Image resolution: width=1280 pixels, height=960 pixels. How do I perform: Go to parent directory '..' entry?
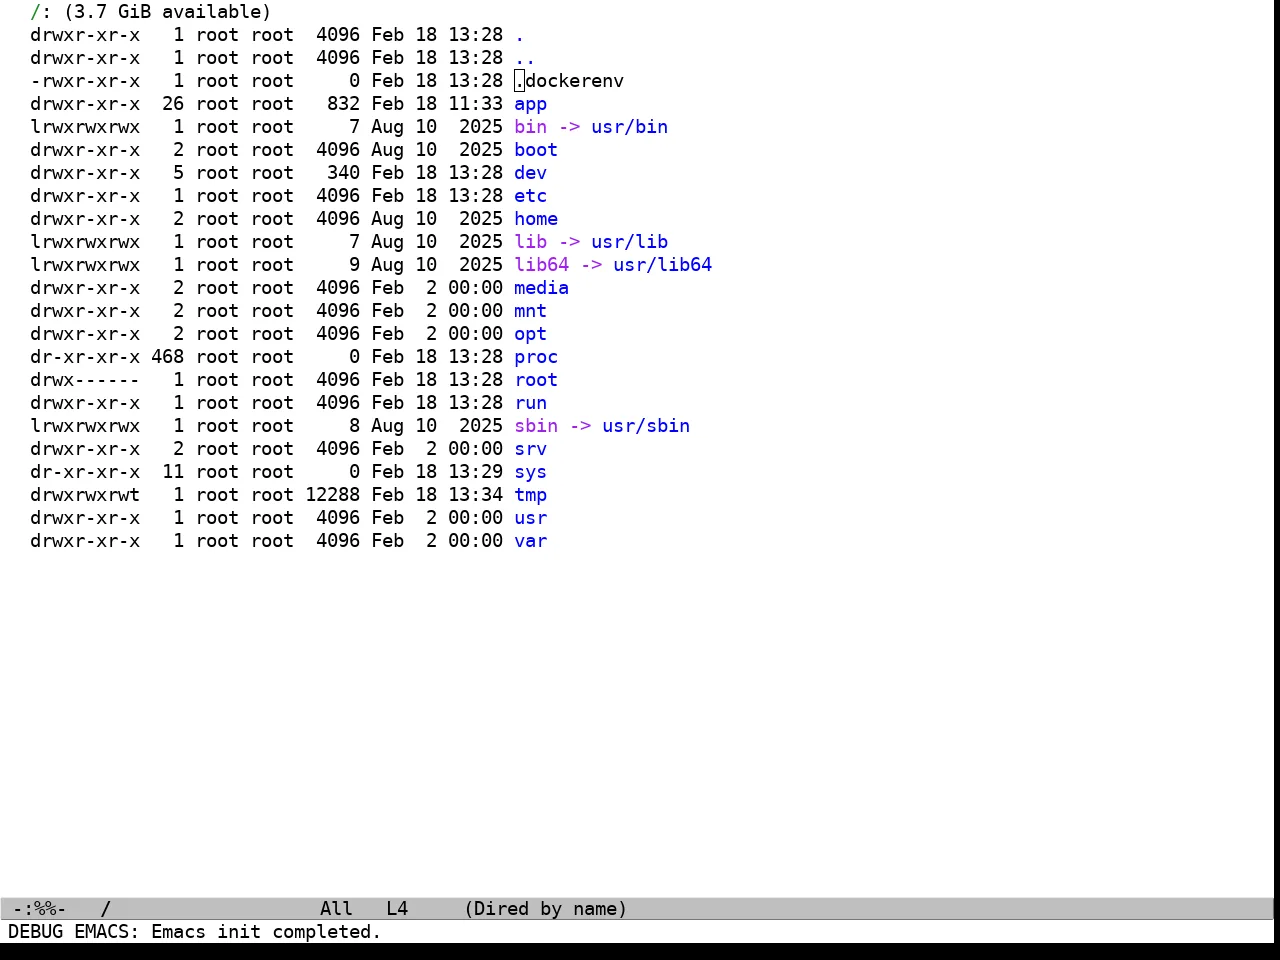click(525, 58)
